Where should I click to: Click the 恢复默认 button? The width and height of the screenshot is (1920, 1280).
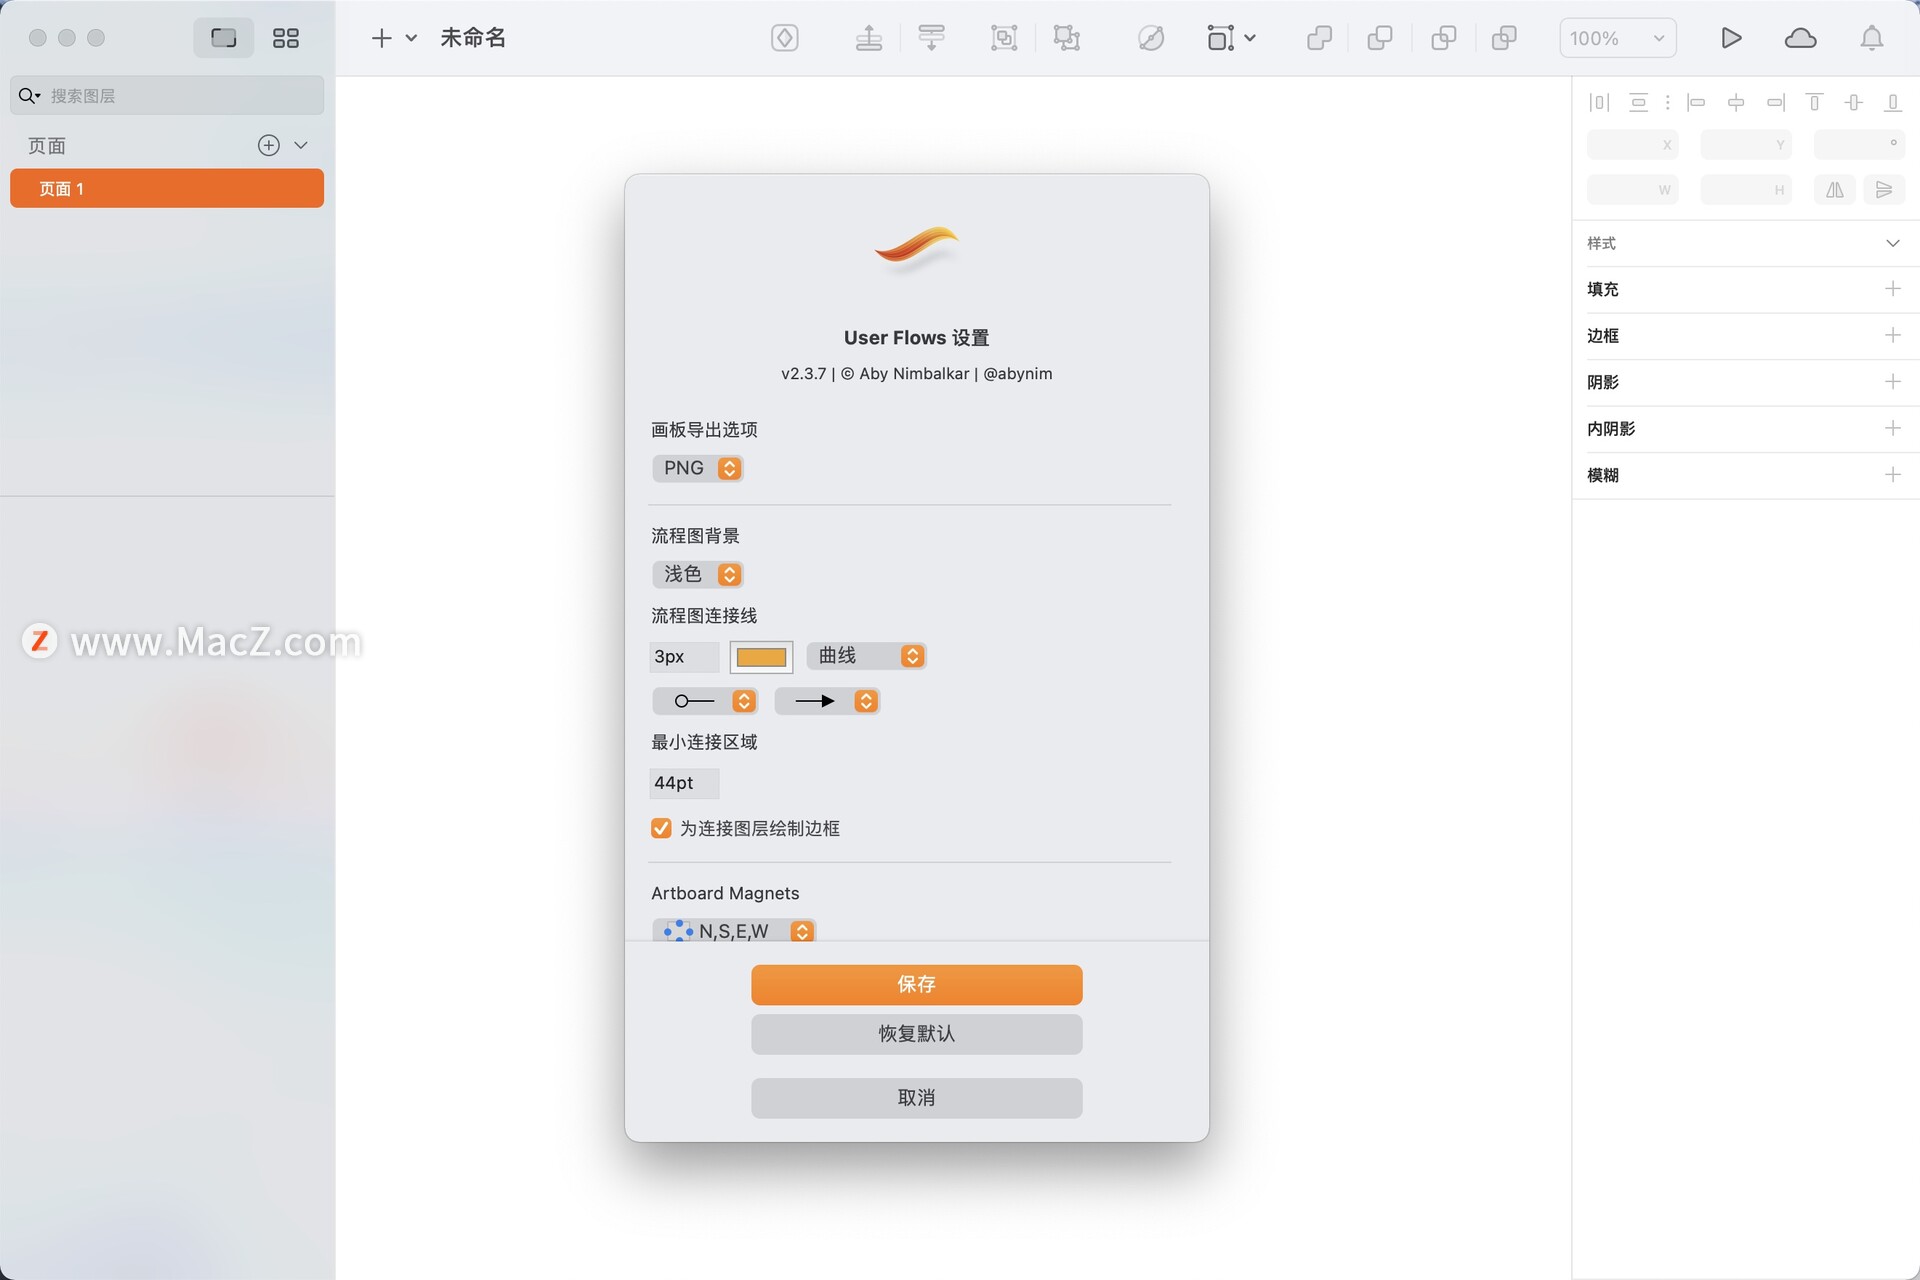point(916,1034)
